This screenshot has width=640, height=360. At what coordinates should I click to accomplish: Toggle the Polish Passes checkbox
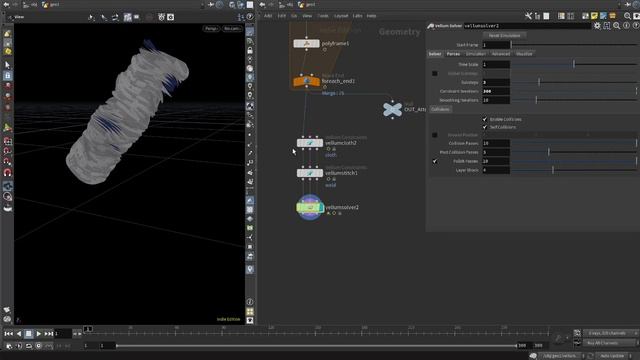tap(435, 161)
